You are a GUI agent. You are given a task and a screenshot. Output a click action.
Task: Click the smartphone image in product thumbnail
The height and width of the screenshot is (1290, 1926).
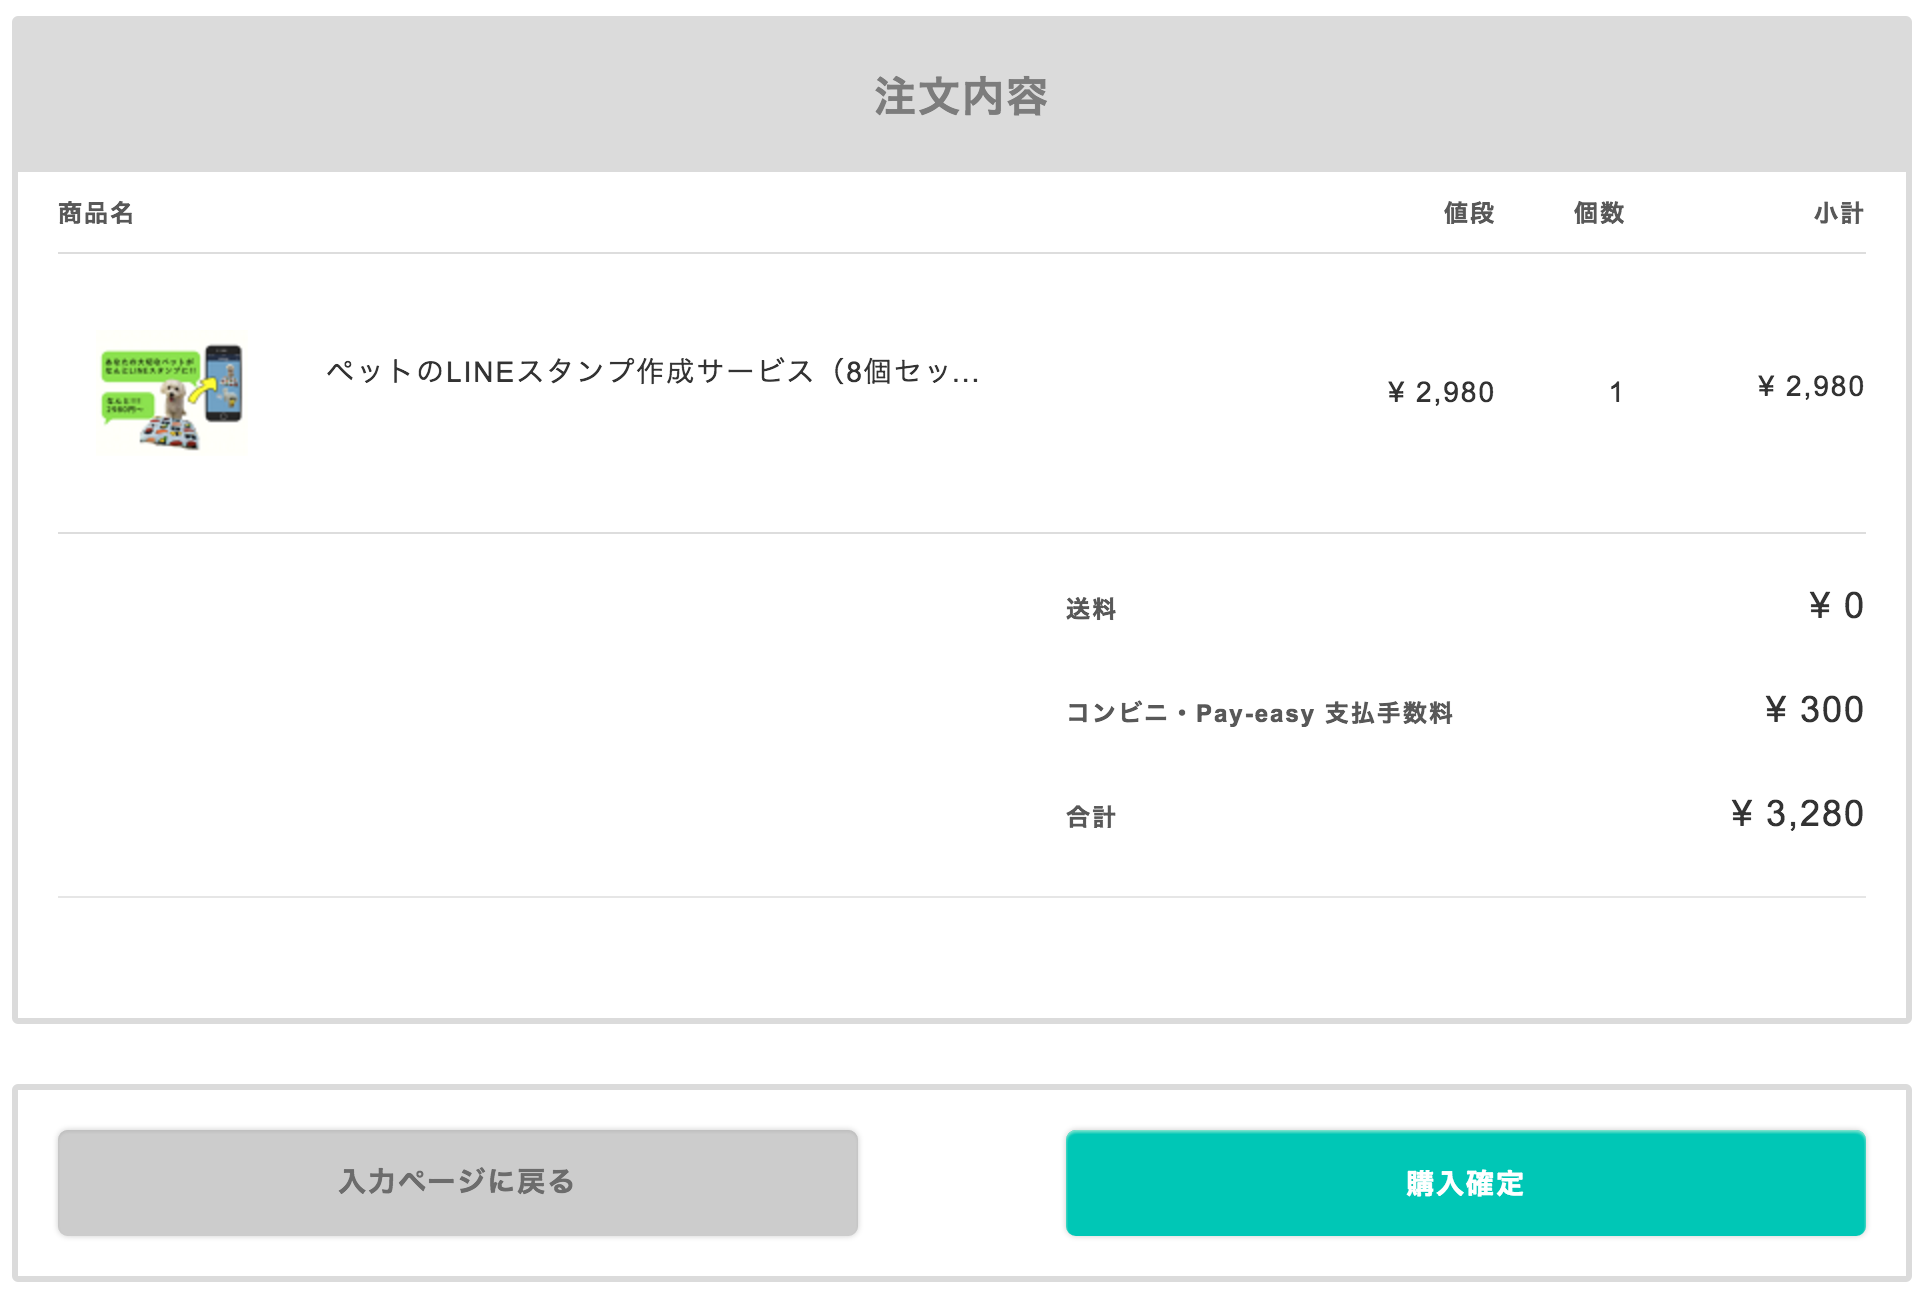(x=224, y=383)
